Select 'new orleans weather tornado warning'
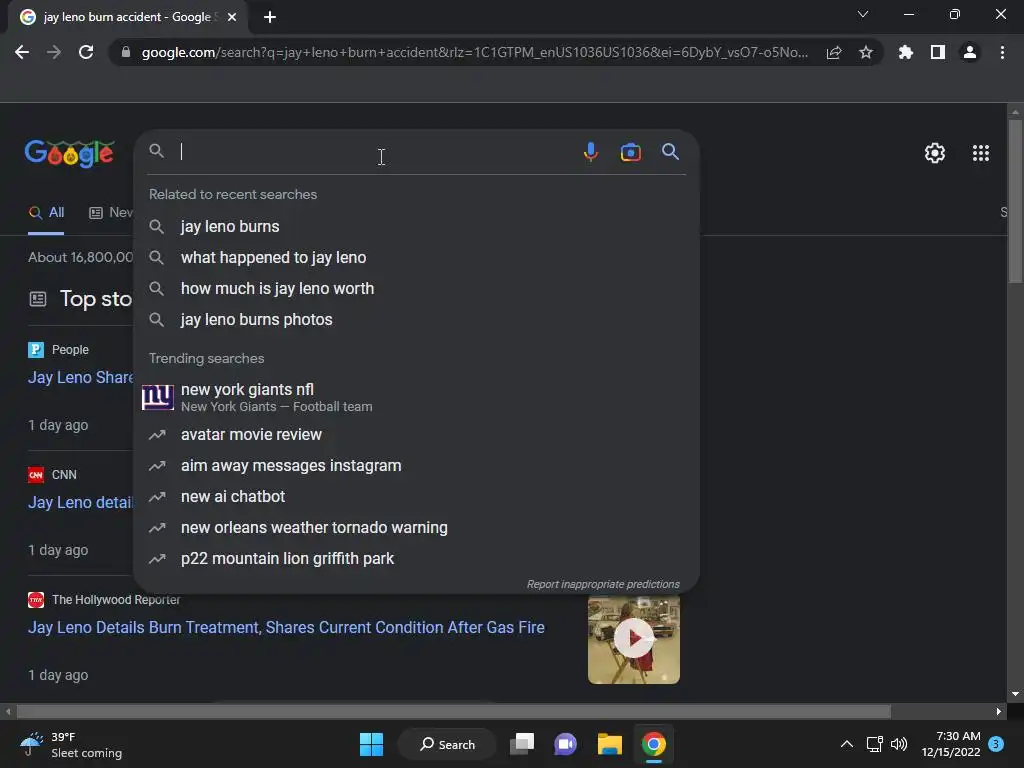 (417, 528)
